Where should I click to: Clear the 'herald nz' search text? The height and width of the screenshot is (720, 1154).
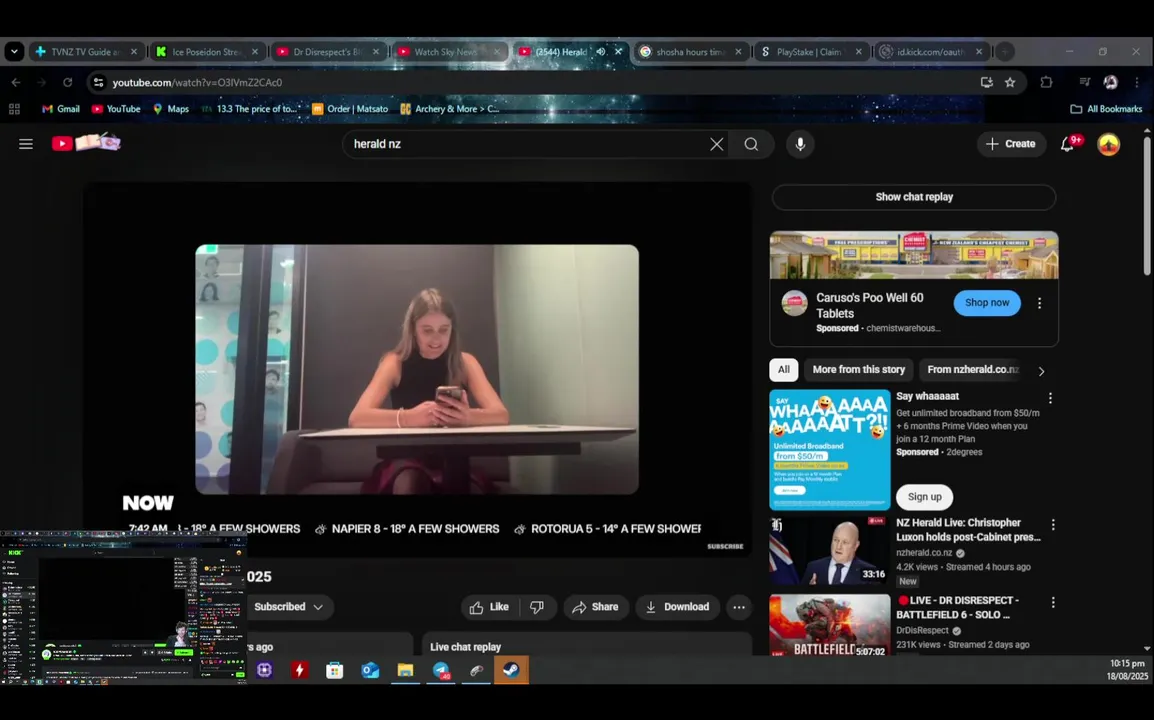(x=716, y=144)
